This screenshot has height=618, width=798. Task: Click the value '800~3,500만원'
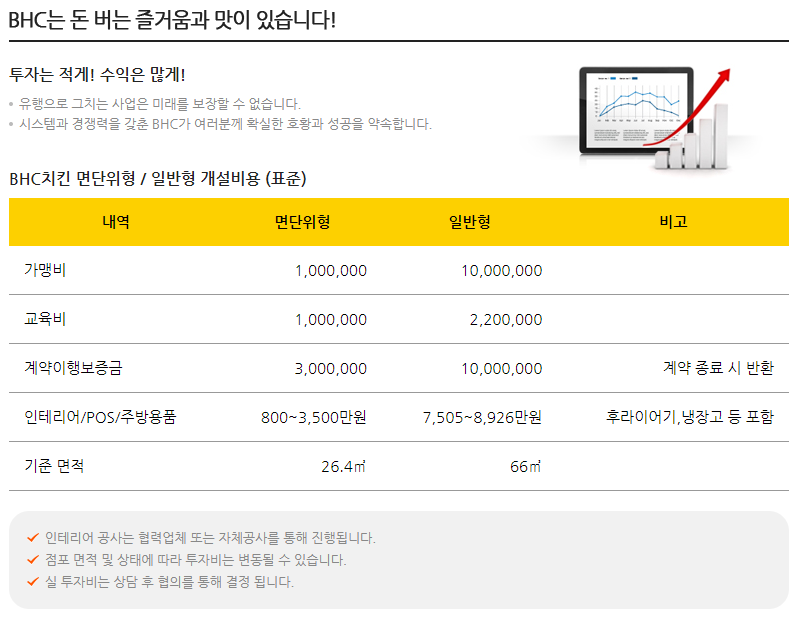(x=314, y=417)
